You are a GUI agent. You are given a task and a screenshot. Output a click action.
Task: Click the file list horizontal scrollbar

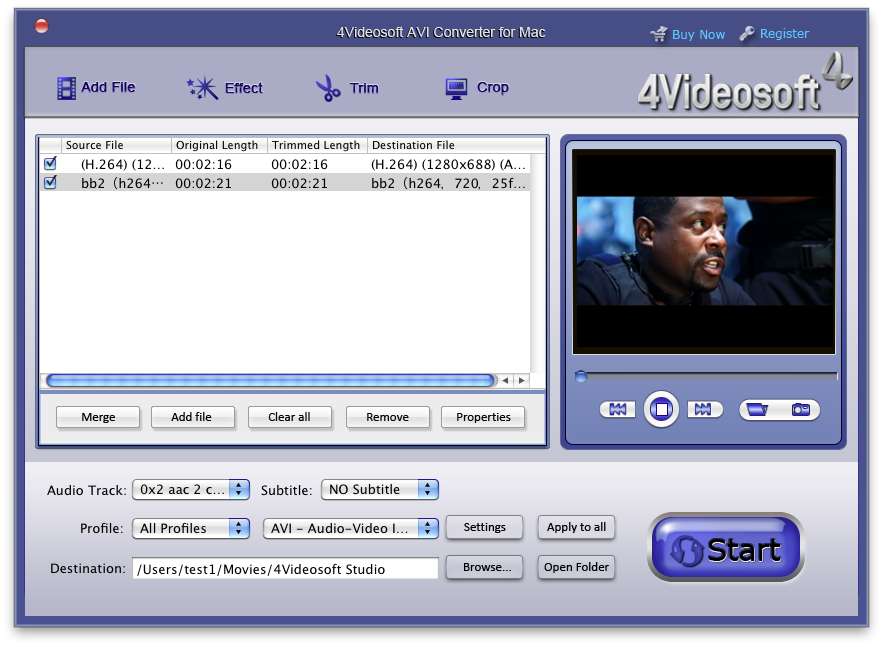(x=270, y=381)
